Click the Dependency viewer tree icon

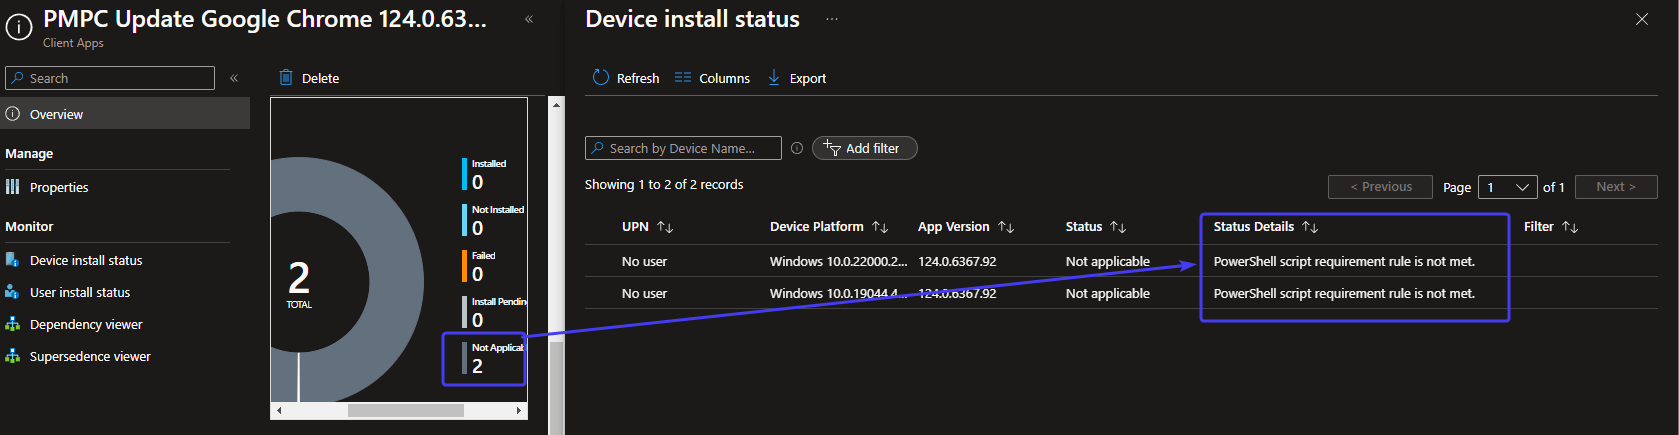coord(12,324)
